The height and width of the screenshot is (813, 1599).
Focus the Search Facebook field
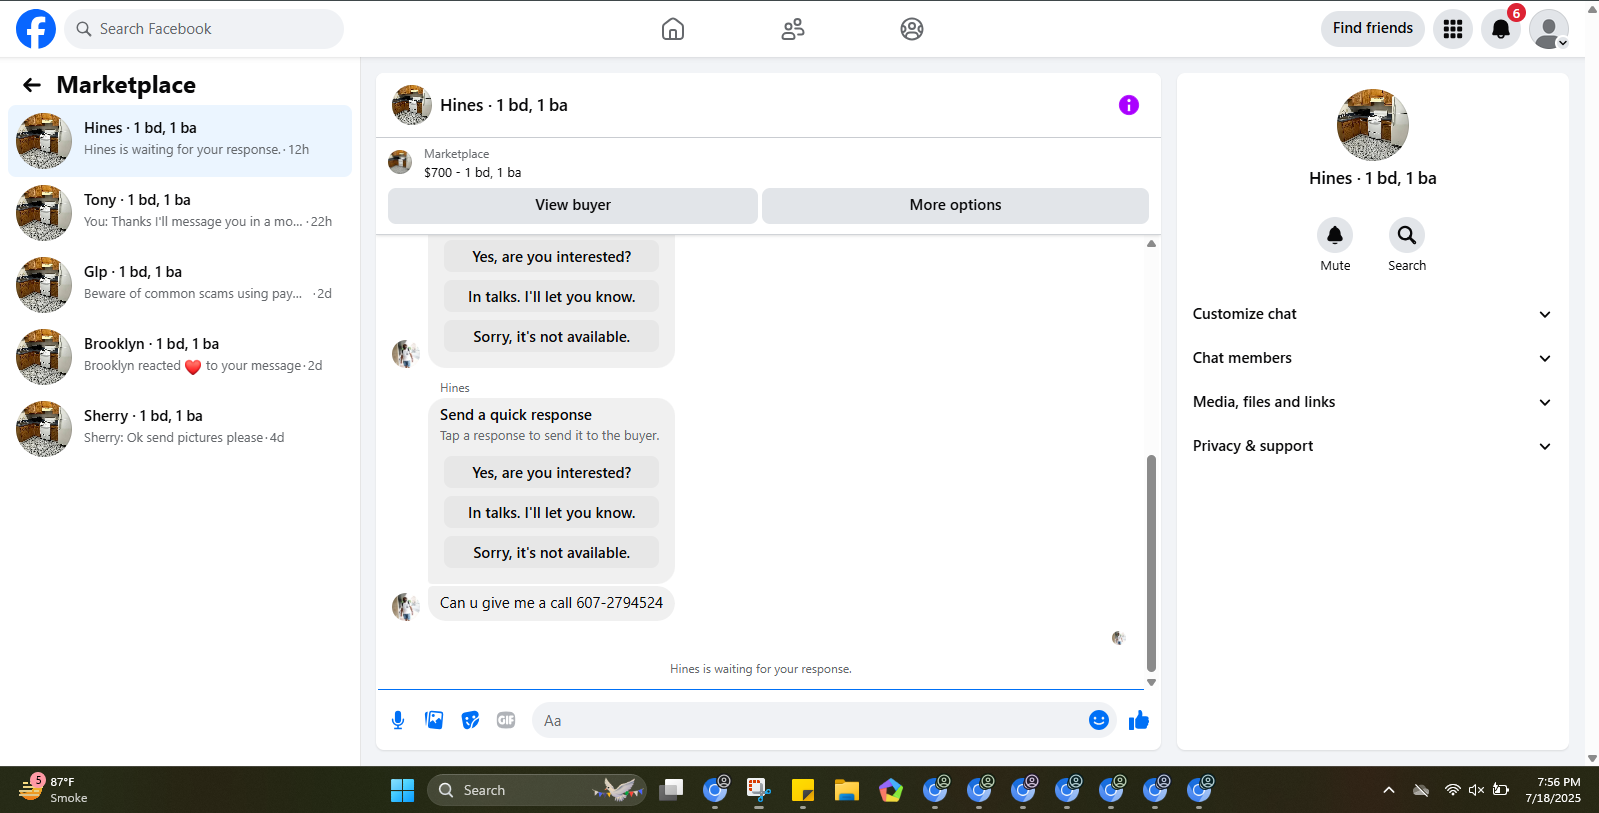[204, 29]
